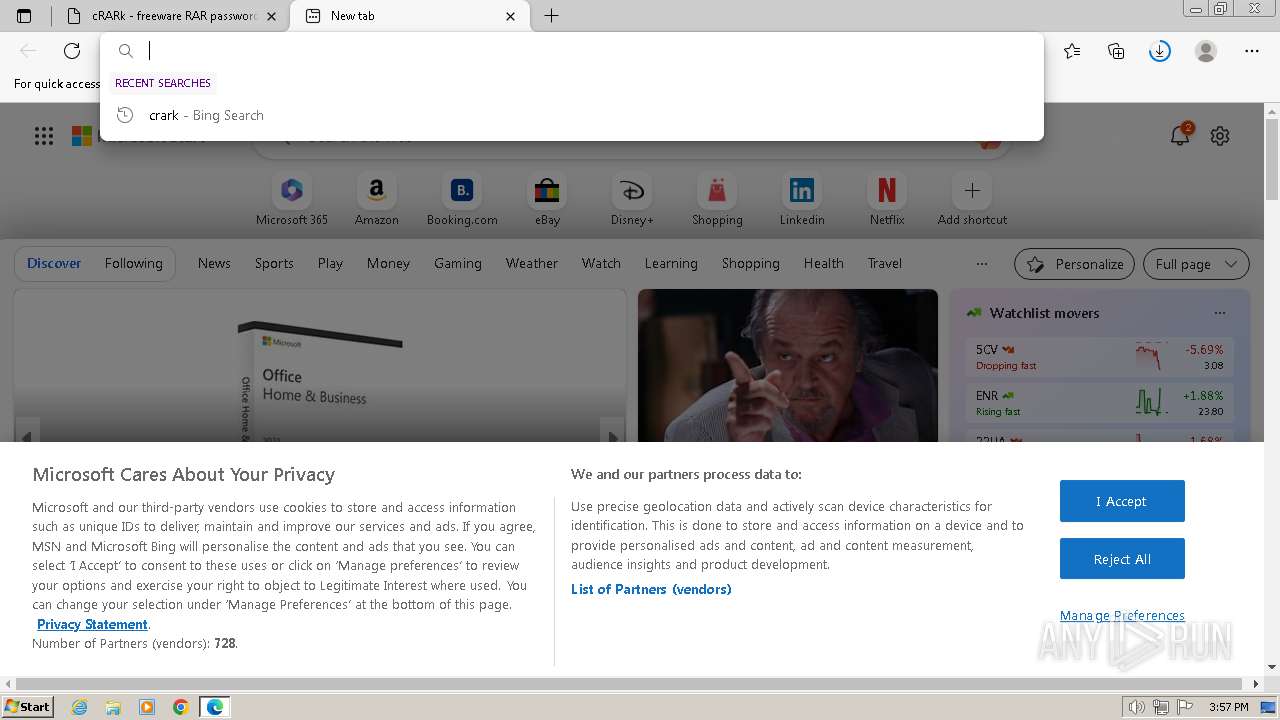Open the Watch category
The image size is (1280, 720).
[x=601, y=263]
